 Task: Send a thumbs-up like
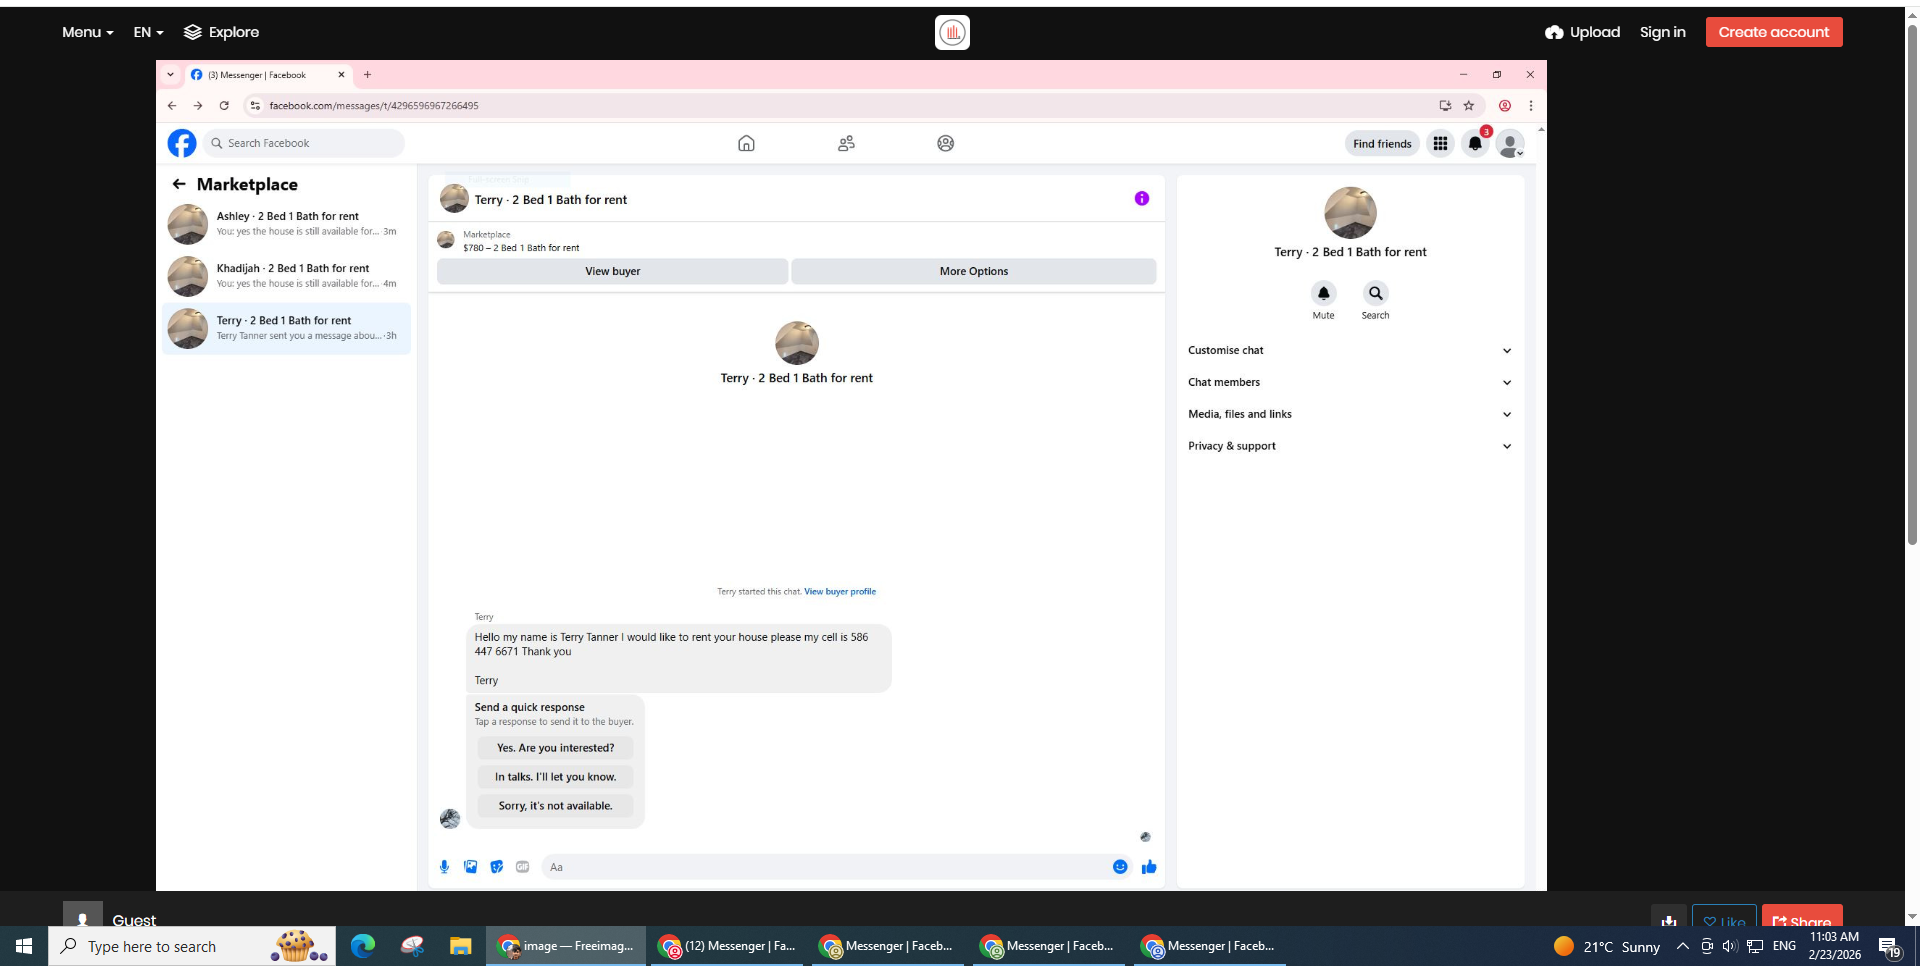tap(1149, 867)
